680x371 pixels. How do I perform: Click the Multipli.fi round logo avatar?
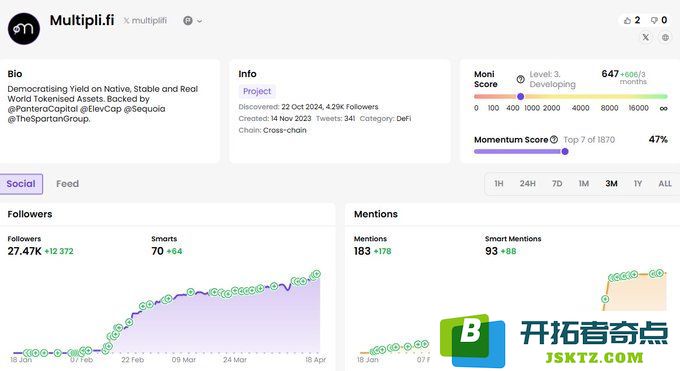tap(24, 29)
